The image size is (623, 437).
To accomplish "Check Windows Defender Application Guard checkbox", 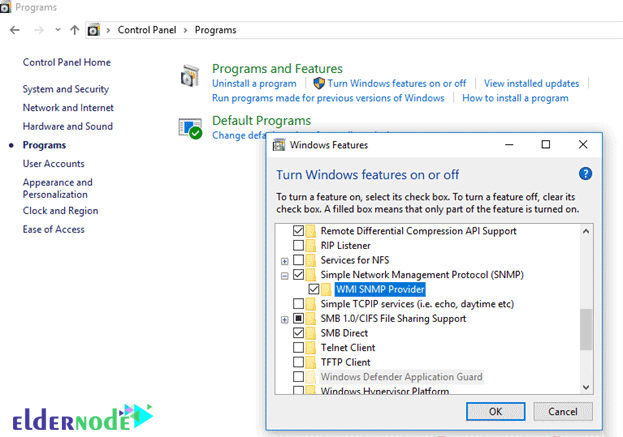I will [298, 377].
